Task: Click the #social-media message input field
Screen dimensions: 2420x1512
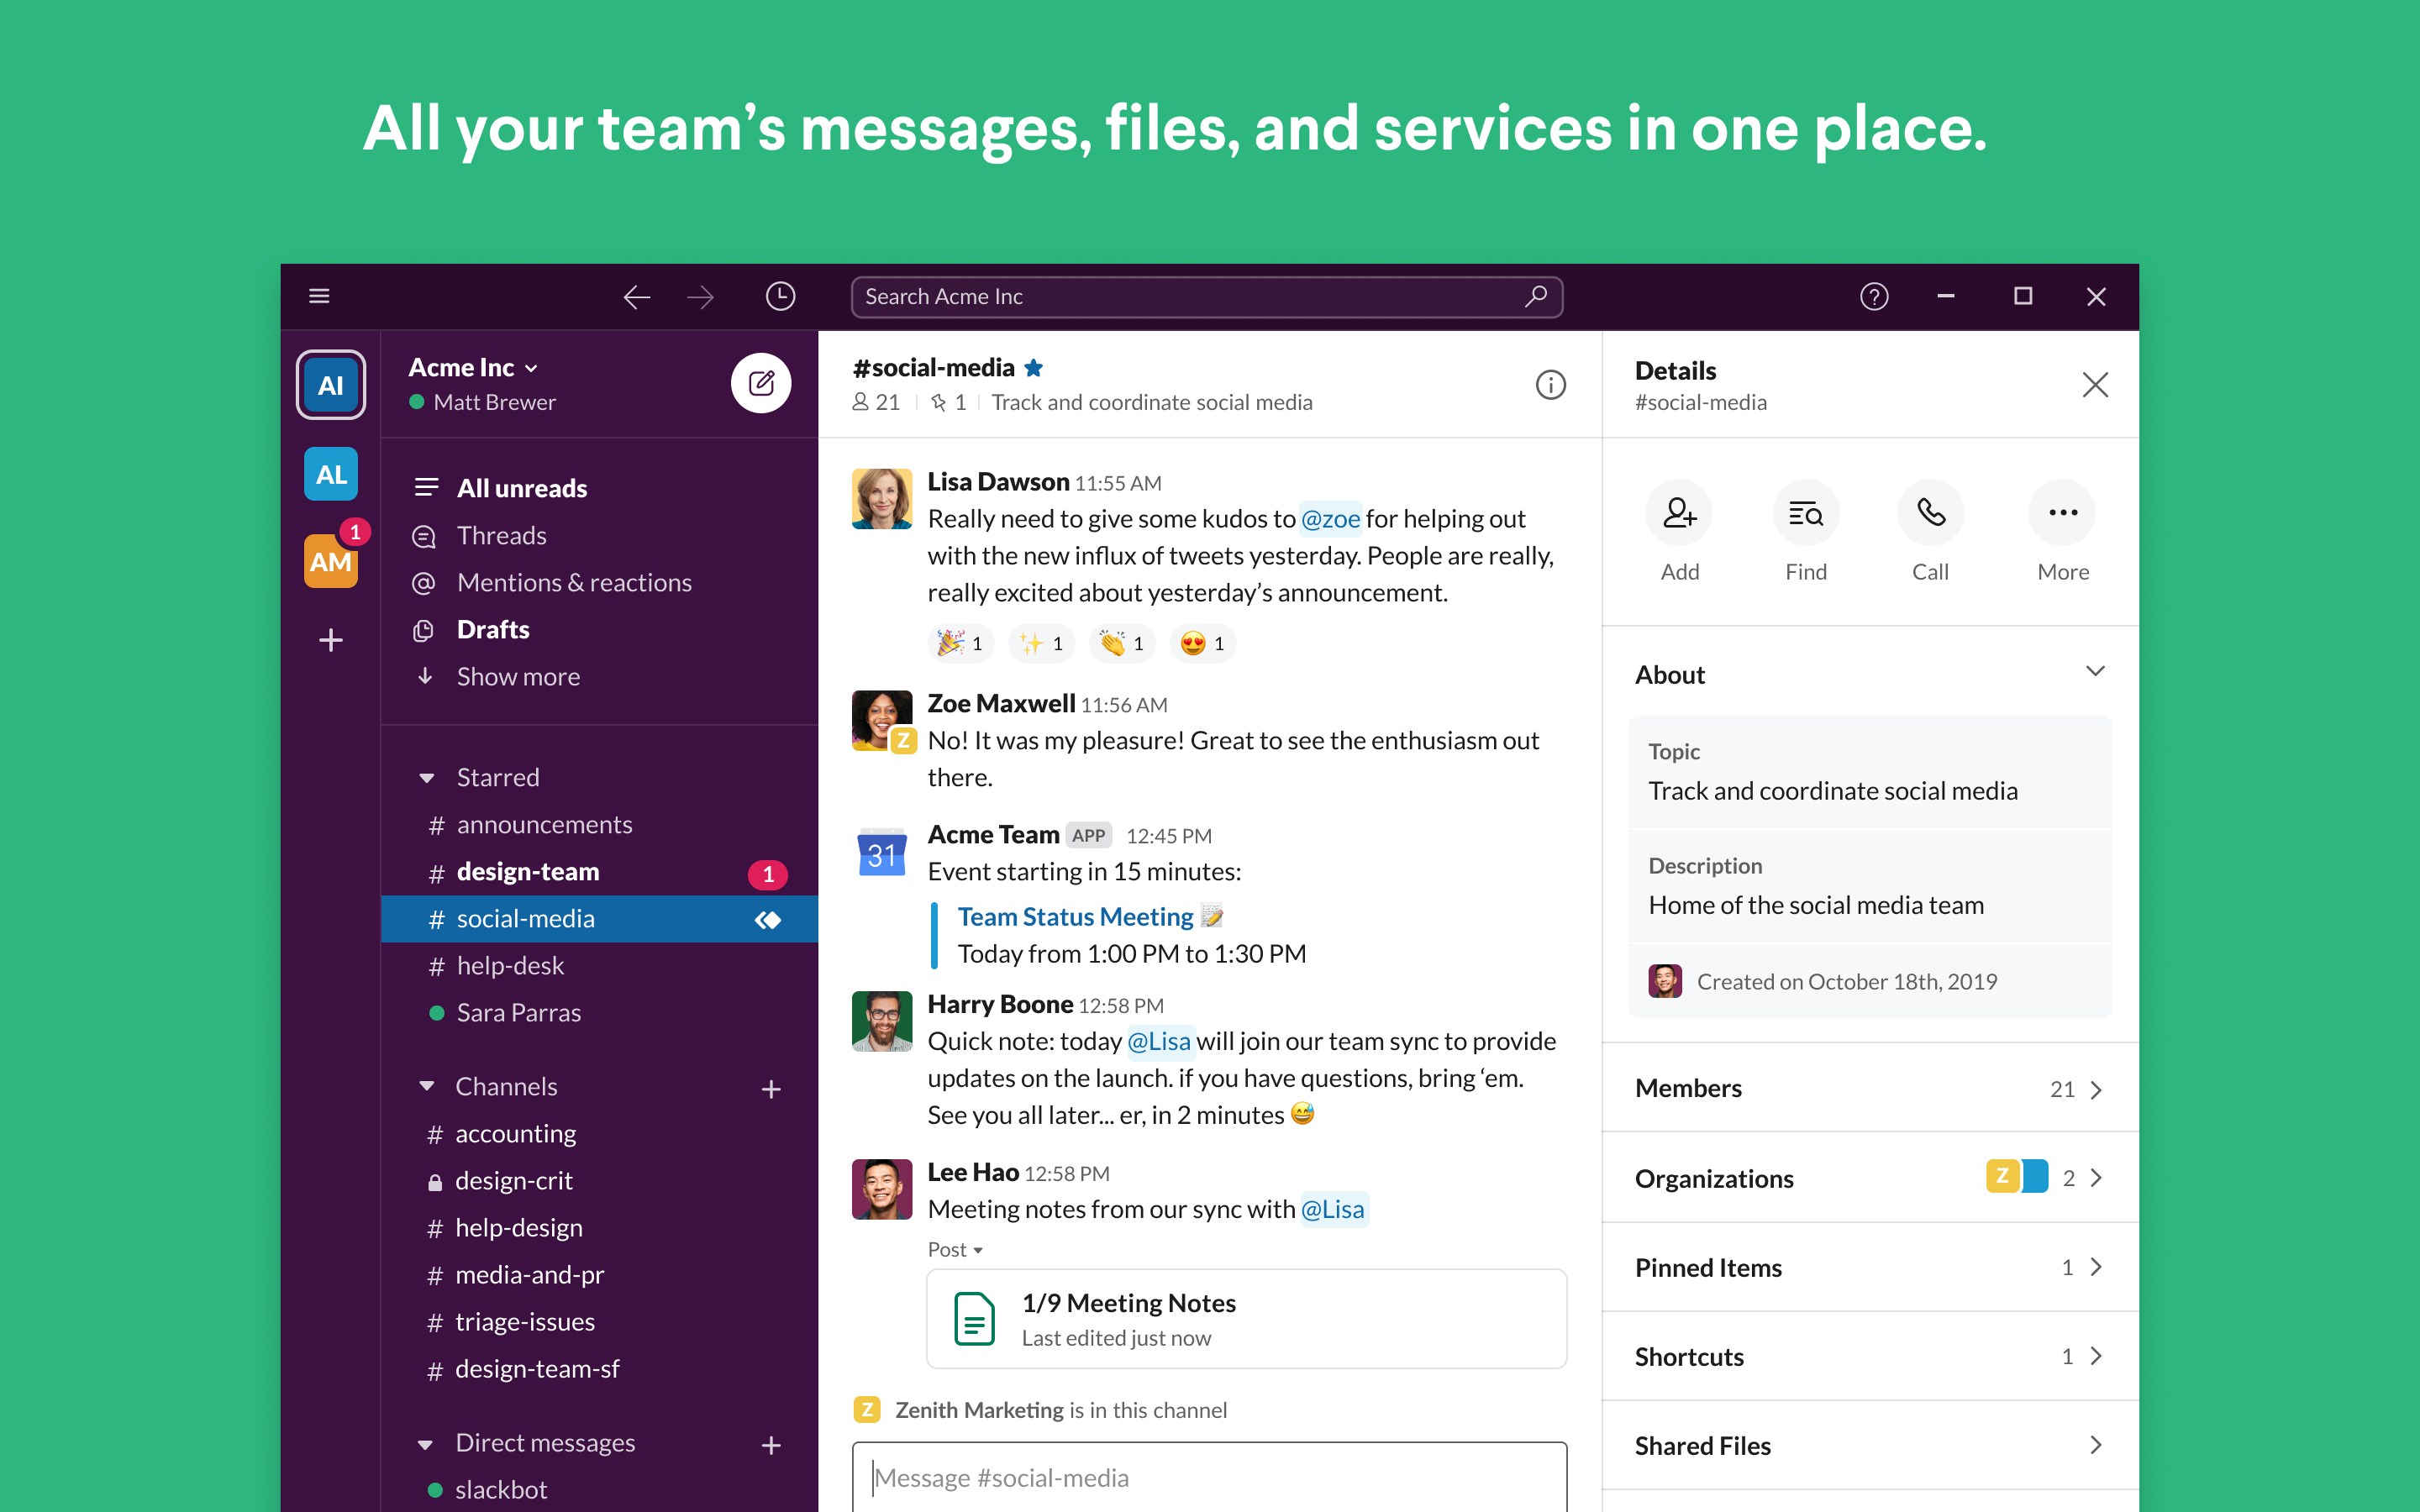Action: click(1200, 1478)
